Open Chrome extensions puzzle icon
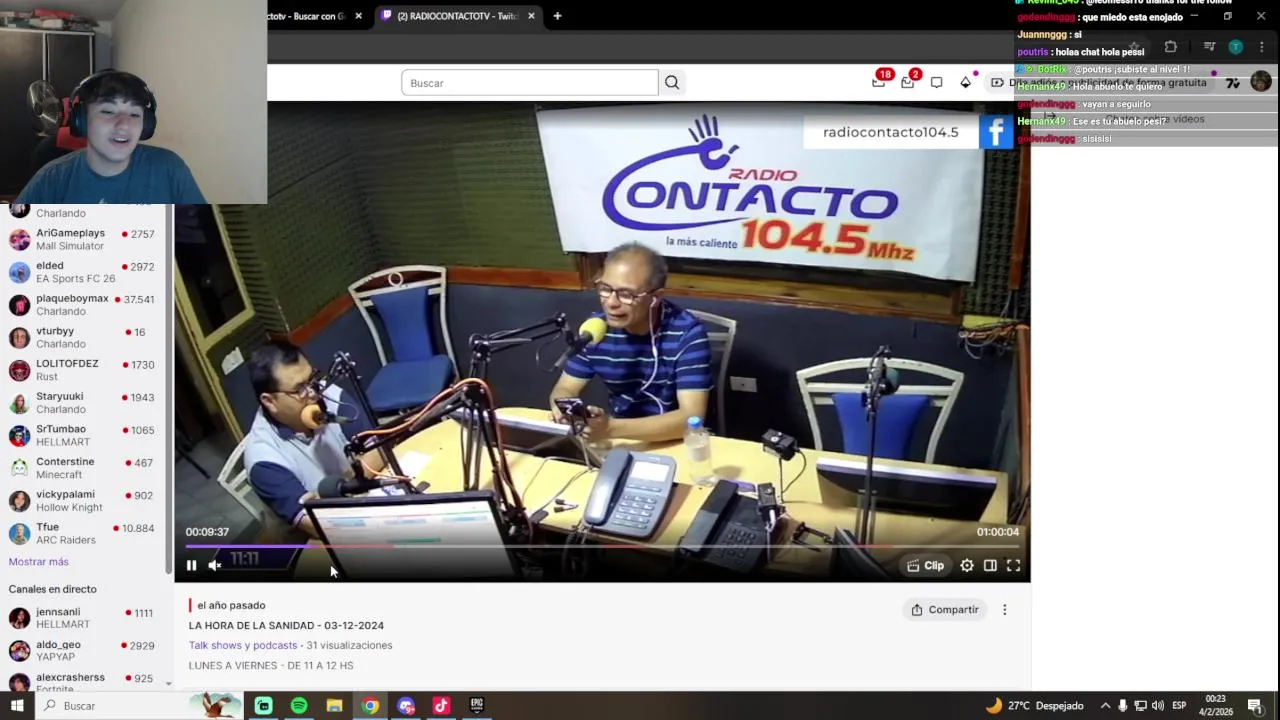Screen dimensions: 1280x720 tap(1170, 47)
